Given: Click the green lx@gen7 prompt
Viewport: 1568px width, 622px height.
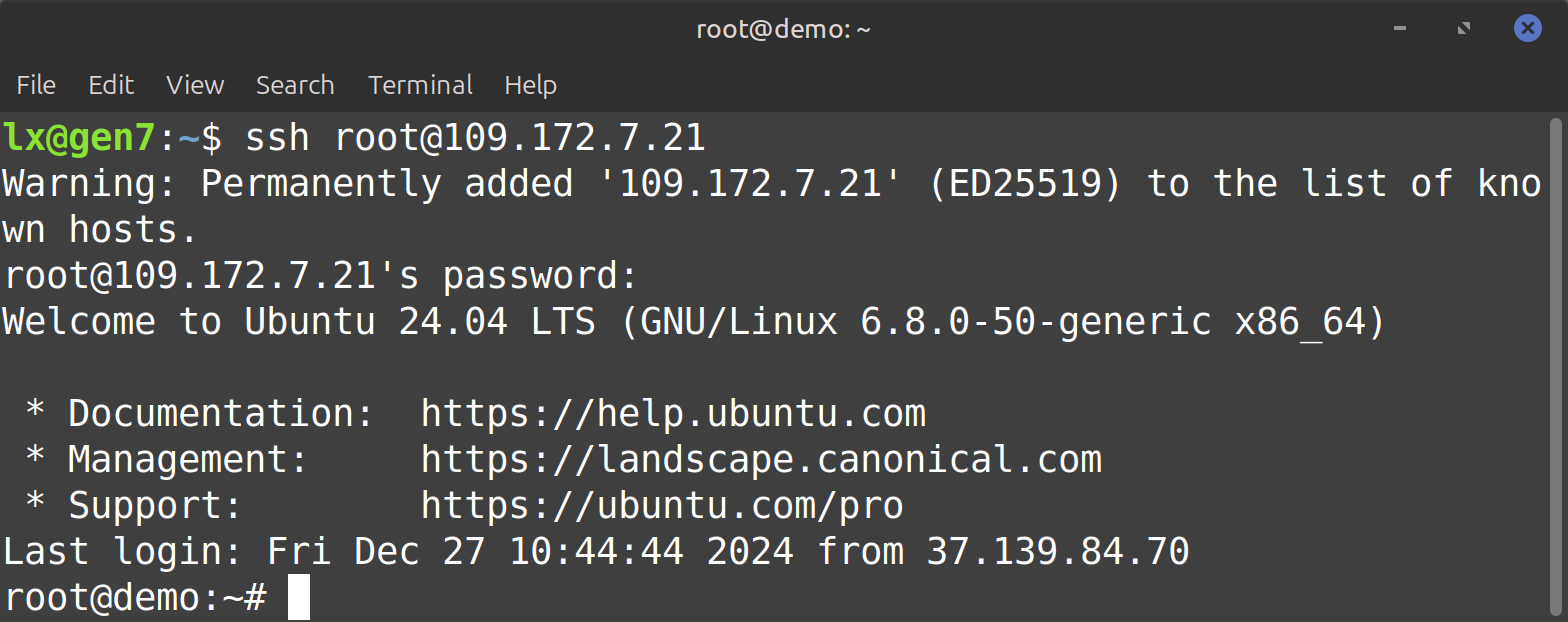Looking at the screenshot, I should pyautogui.click(x=80, y=138).
